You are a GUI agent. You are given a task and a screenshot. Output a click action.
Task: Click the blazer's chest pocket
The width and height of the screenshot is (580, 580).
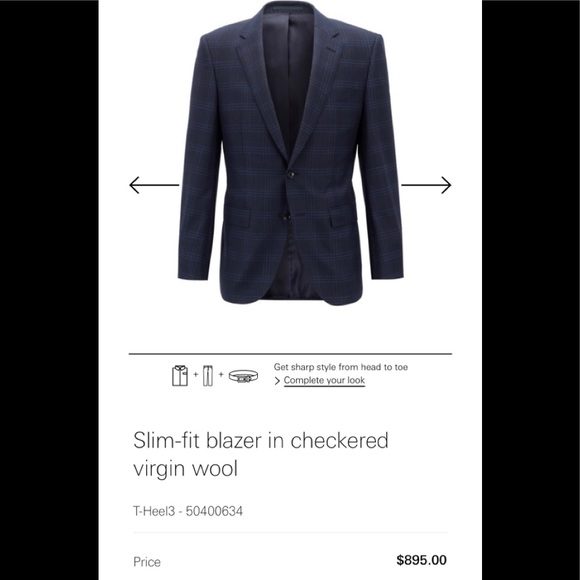(x=347, y=89)
